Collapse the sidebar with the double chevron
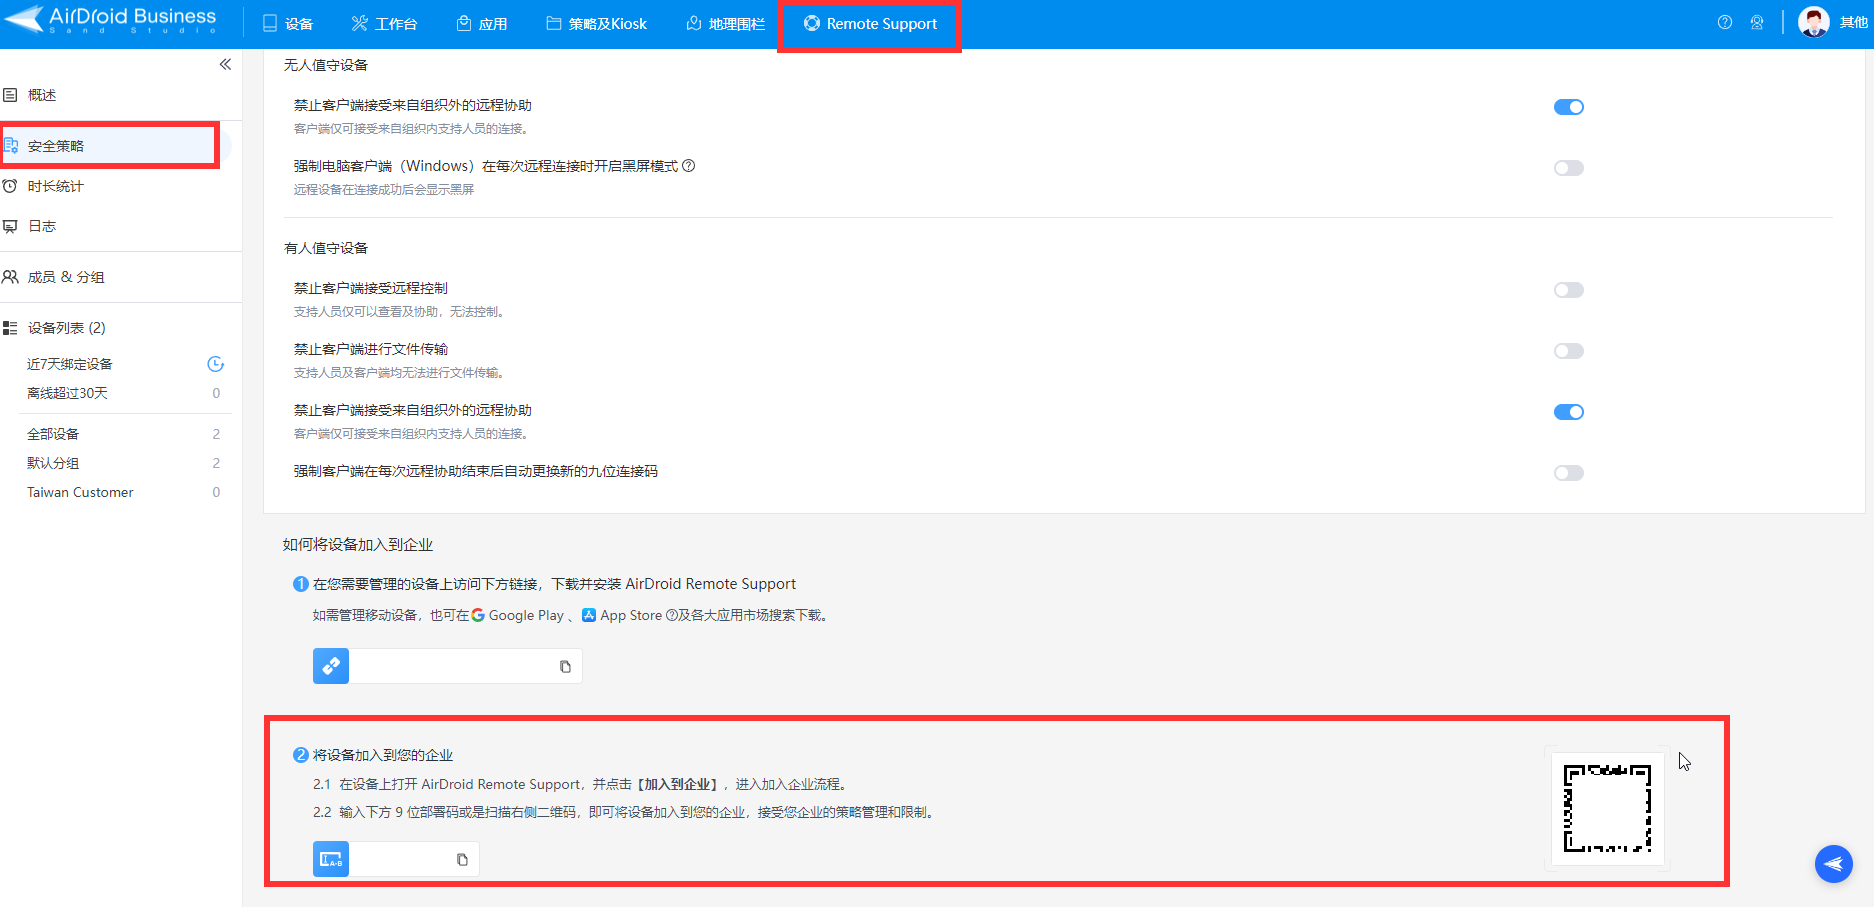 click(225, 64)
